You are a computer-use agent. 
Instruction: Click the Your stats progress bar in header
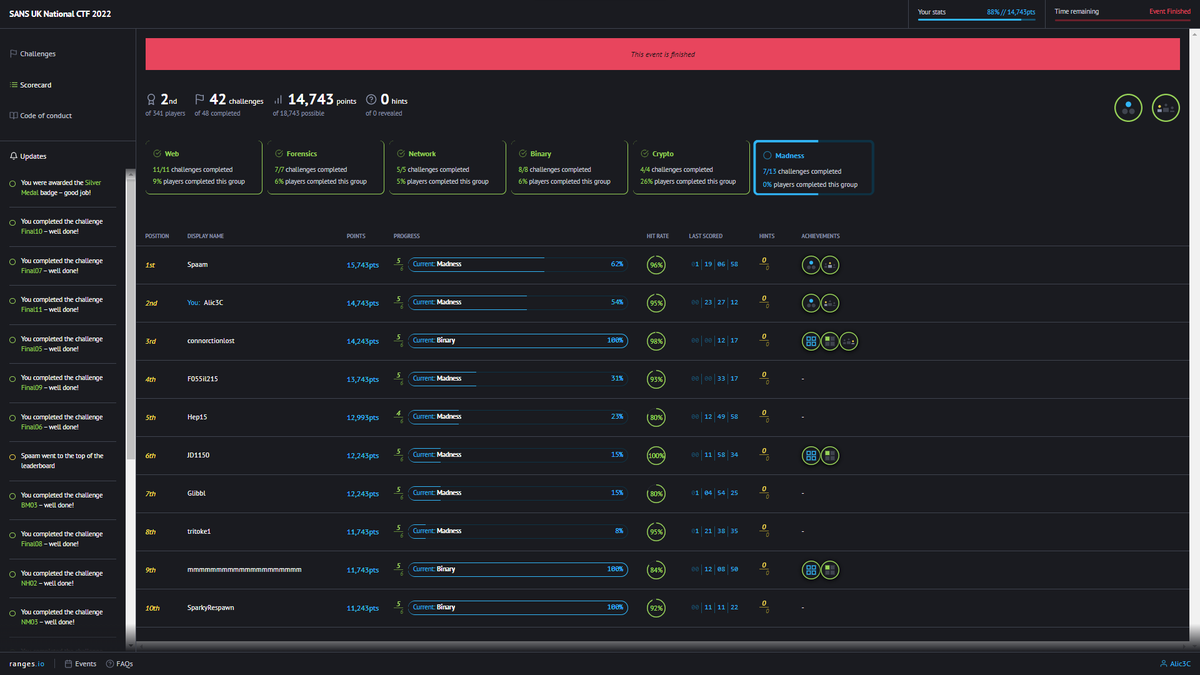[x=975, y=19]
